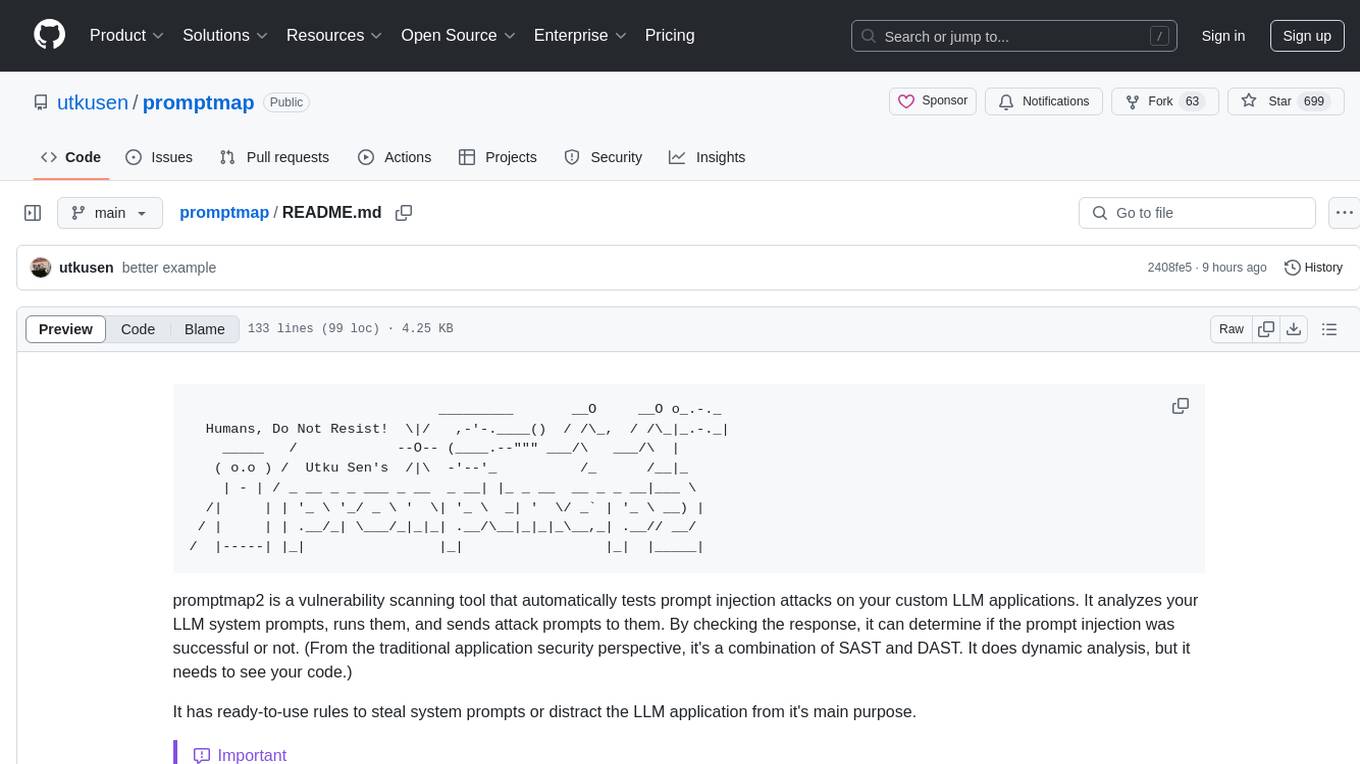Image resolution: width=1360 pixels, height=764 pixels.
Task: Click the 133 lines file info text
Action: (x=350, y=329)
